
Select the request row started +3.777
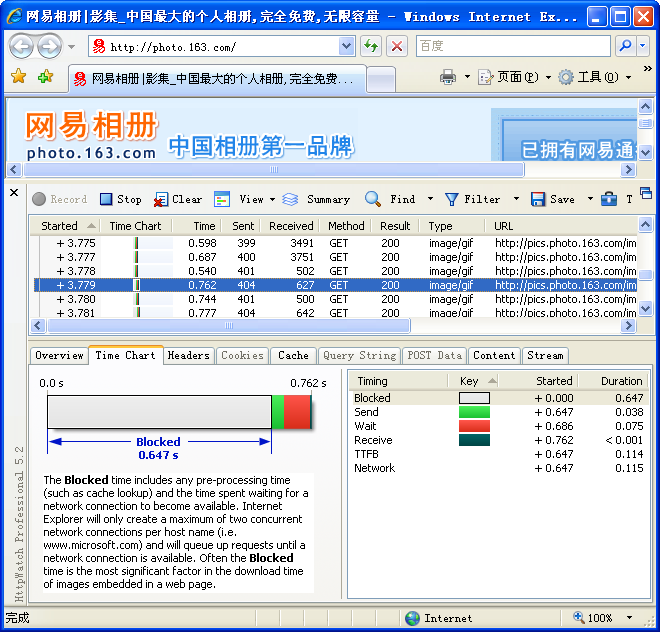335,257
